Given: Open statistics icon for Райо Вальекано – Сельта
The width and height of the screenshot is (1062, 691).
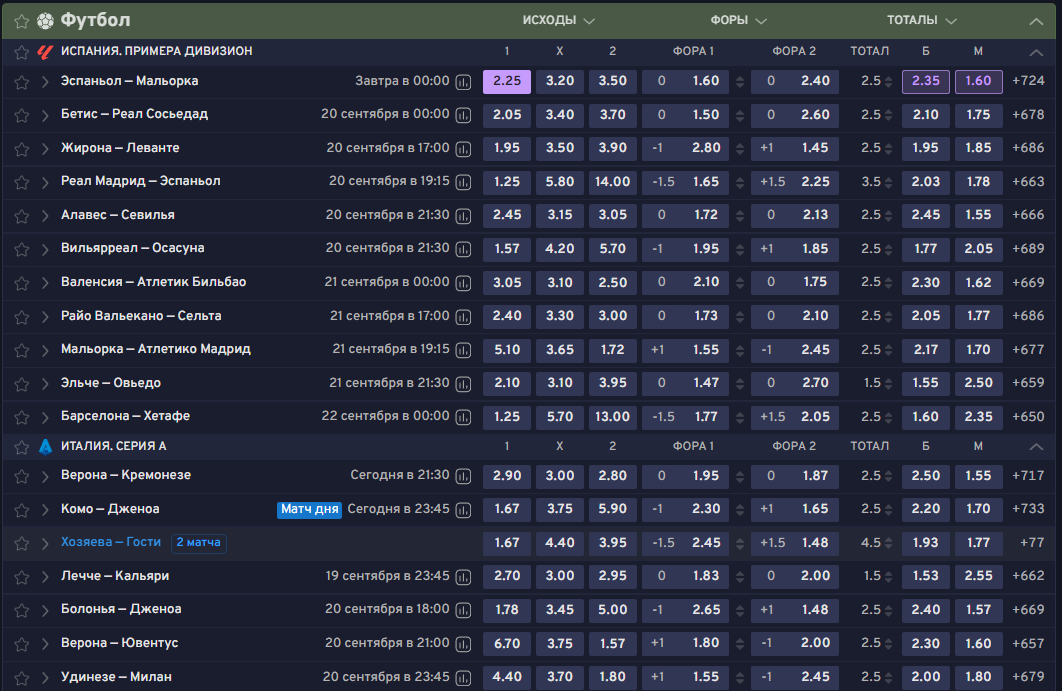Looking at the screenshot, I should 463,317.
